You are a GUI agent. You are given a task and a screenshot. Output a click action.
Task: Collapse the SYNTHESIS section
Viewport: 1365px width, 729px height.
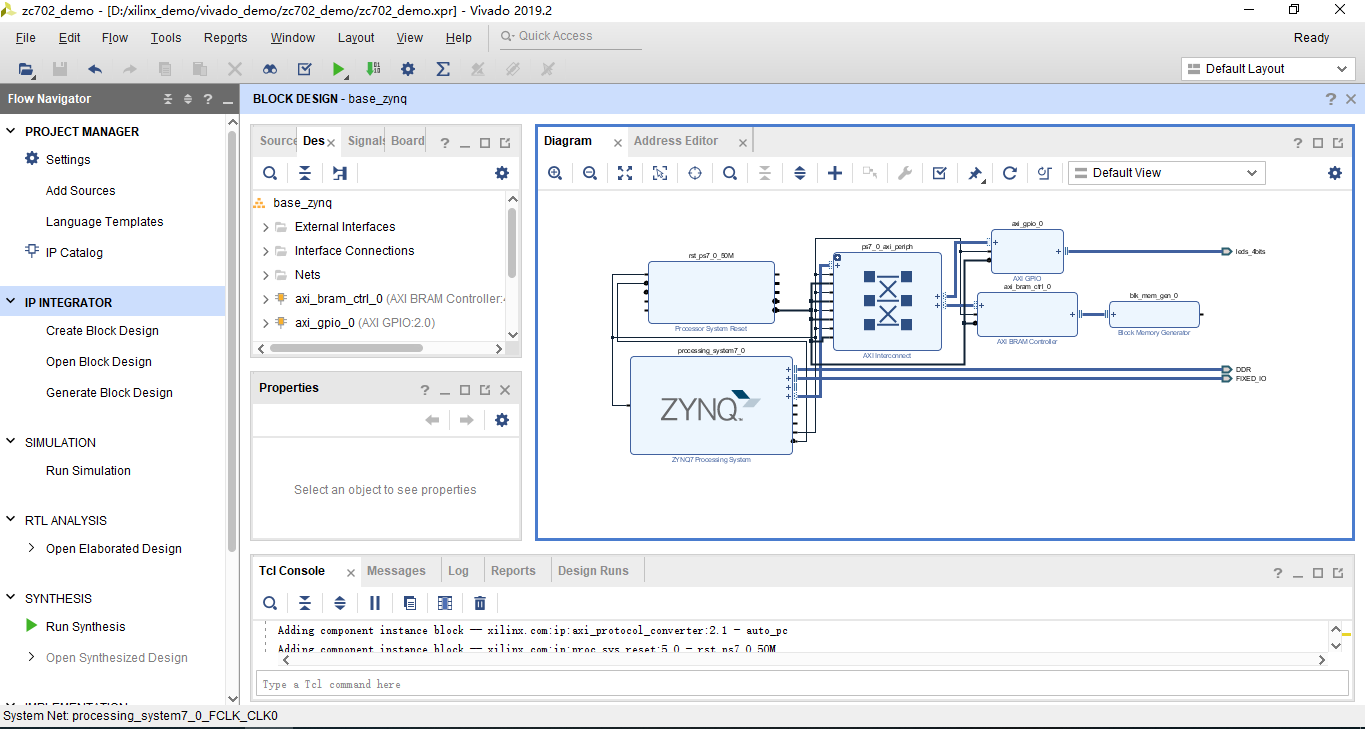pos(11,599)
